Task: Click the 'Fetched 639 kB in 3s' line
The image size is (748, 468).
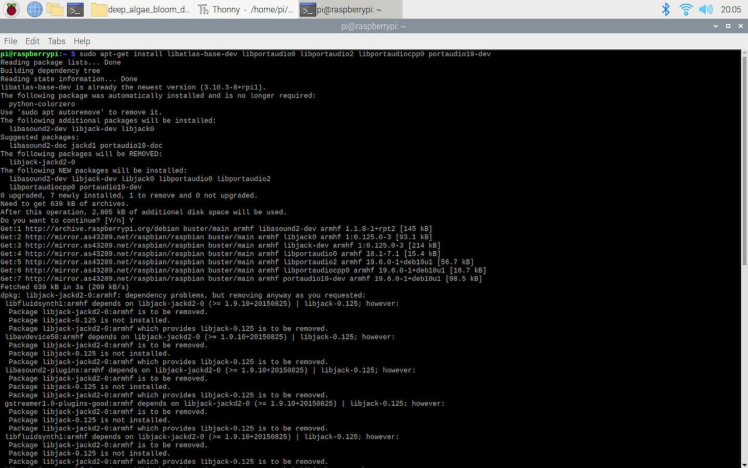Action: point(64,287)
